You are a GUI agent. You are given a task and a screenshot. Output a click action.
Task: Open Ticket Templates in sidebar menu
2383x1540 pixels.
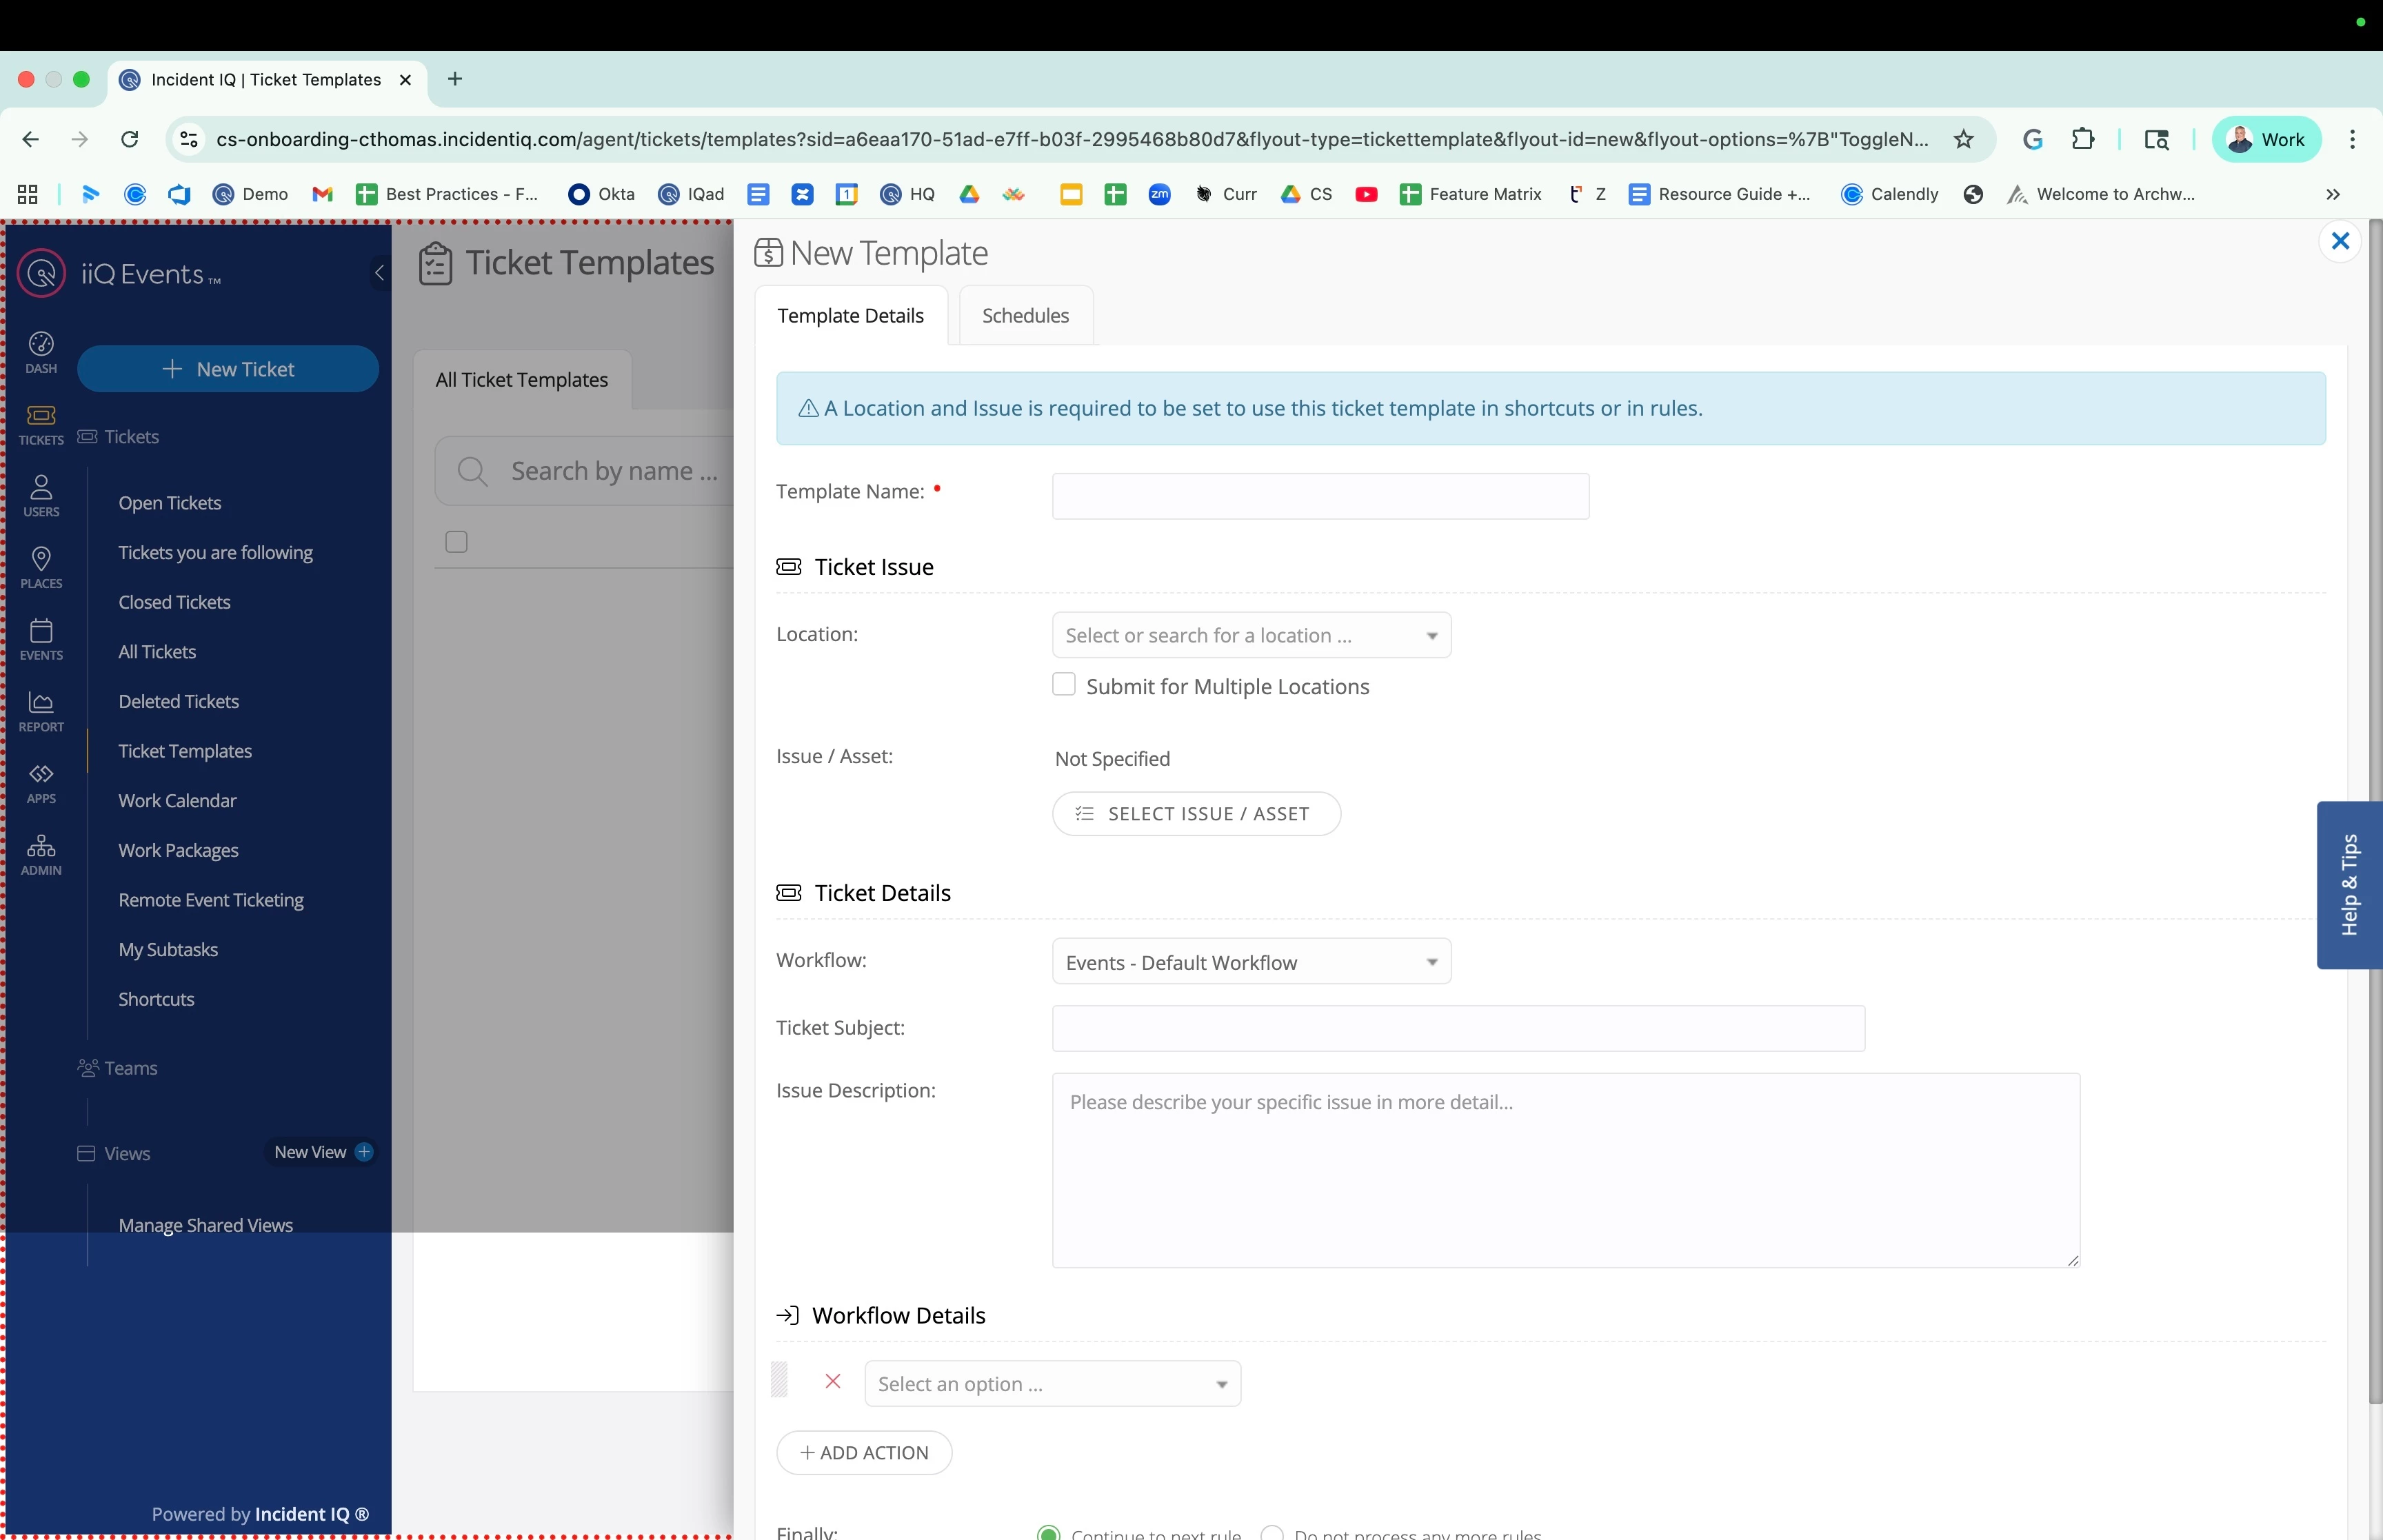coord(185,751)
